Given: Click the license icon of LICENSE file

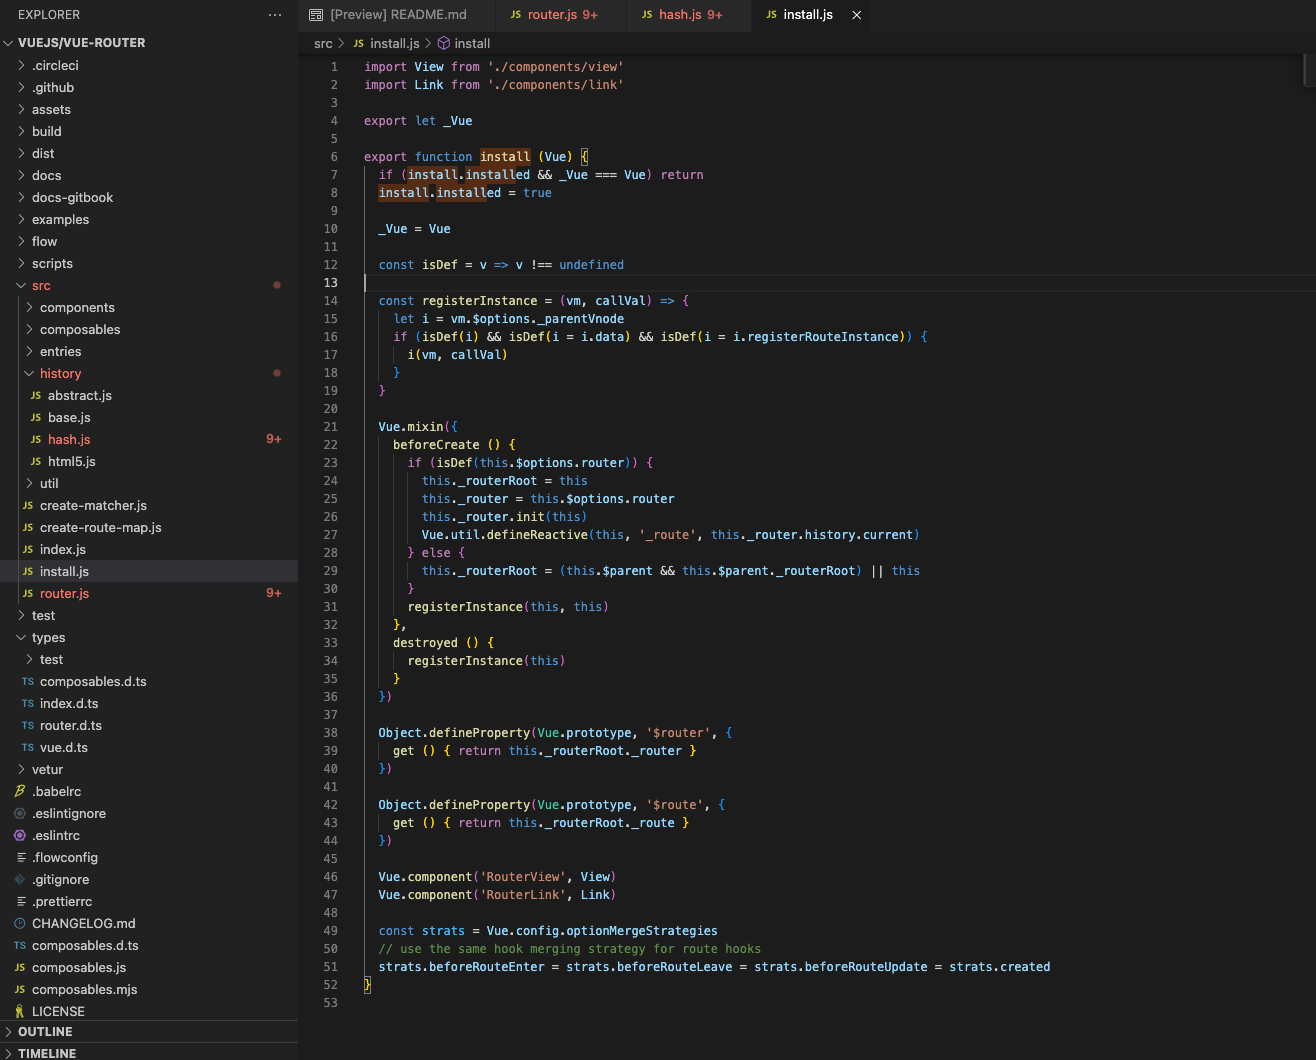Looking at the screenshot, I should (x=20, y=1012).
